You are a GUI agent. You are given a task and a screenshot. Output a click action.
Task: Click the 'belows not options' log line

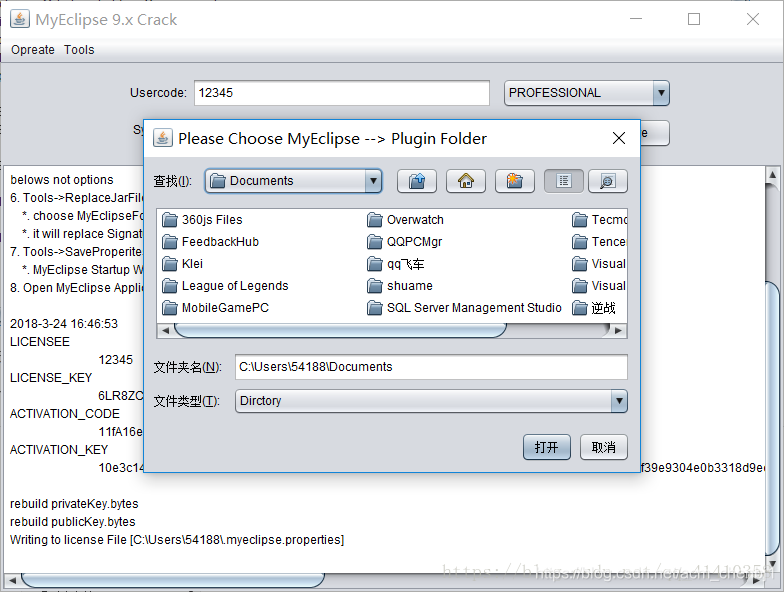coord(62,180)
